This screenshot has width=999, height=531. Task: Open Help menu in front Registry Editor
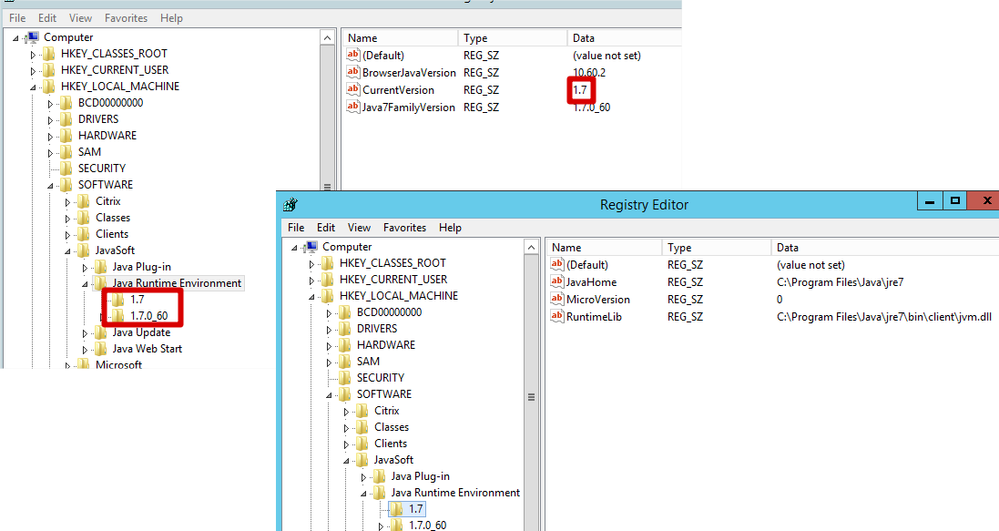point(450,228)
